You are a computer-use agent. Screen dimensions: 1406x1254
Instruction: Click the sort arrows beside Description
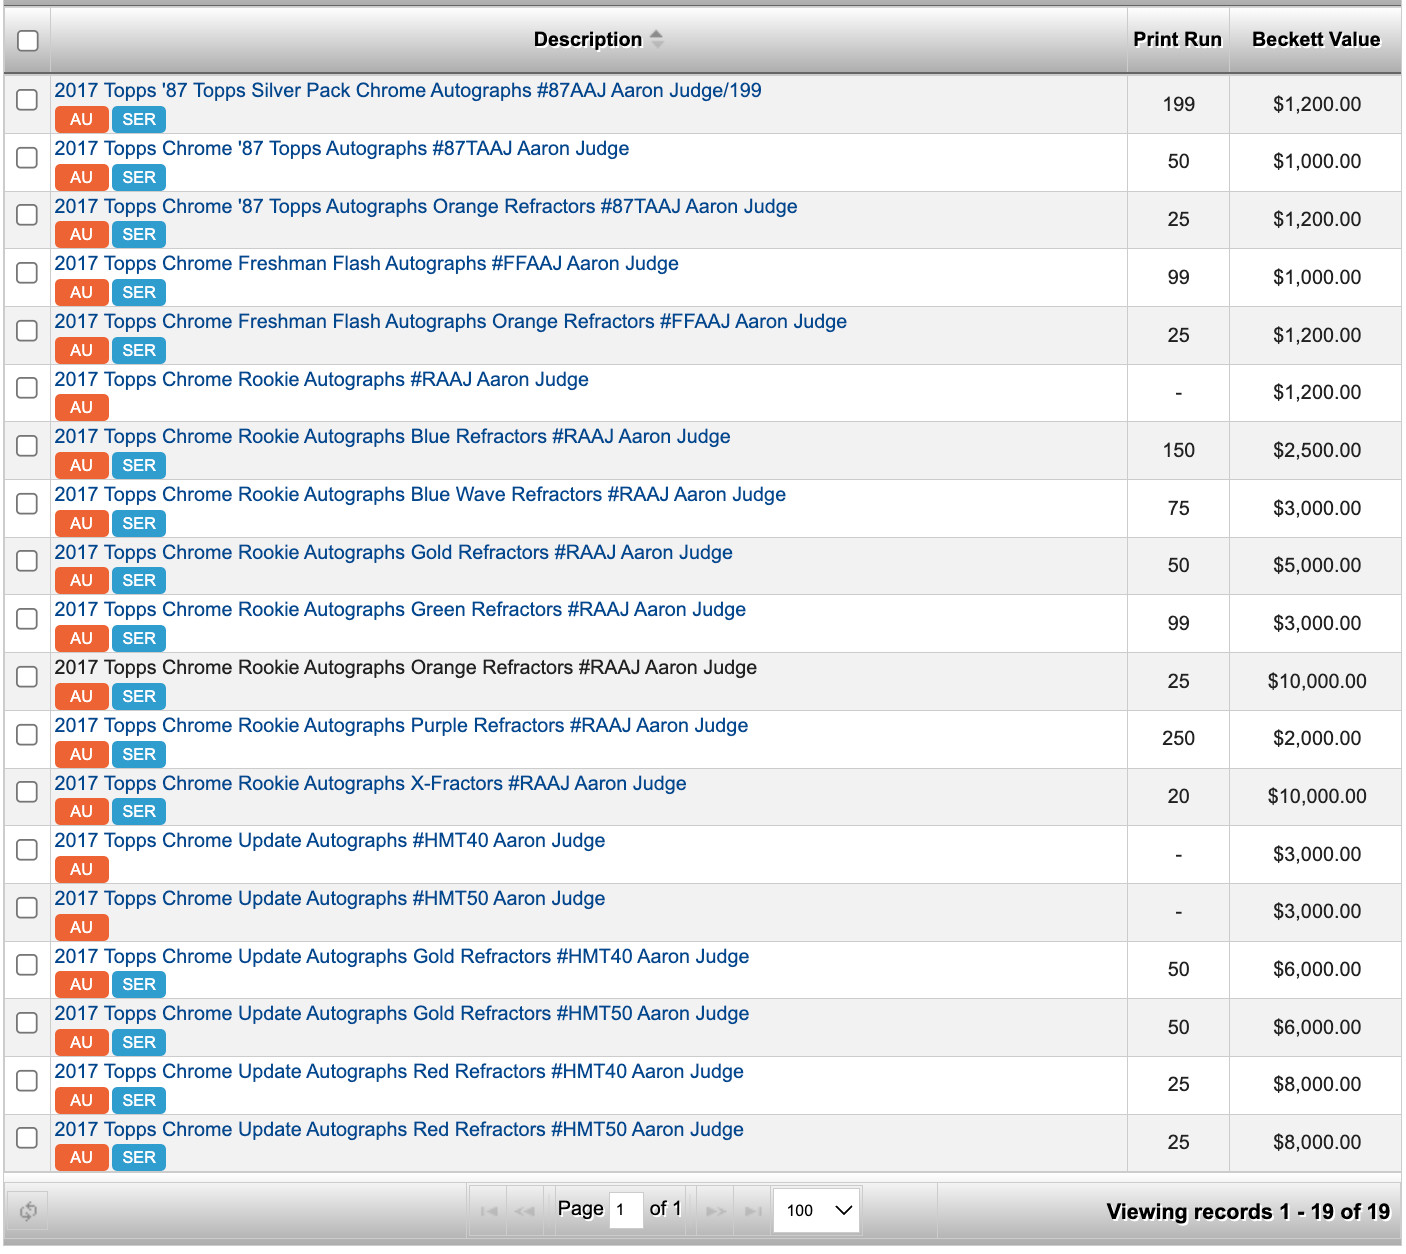(657, 39)
